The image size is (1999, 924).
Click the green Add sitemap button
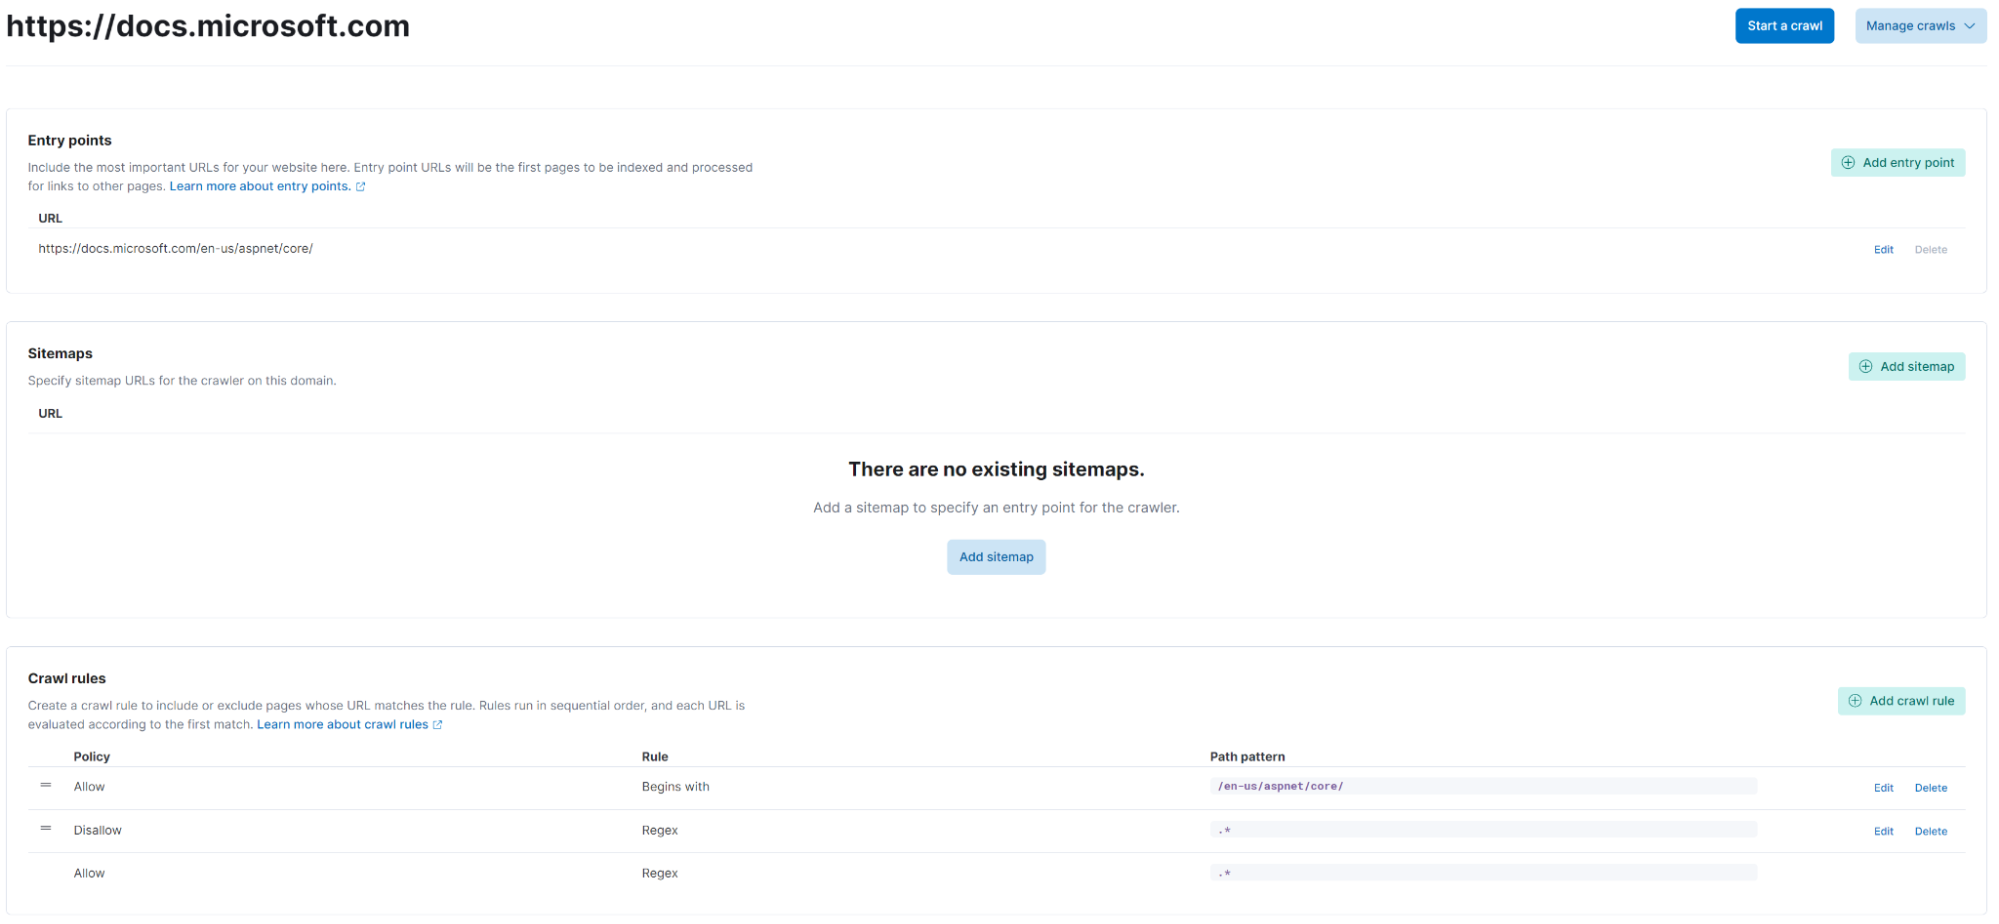1906,367
